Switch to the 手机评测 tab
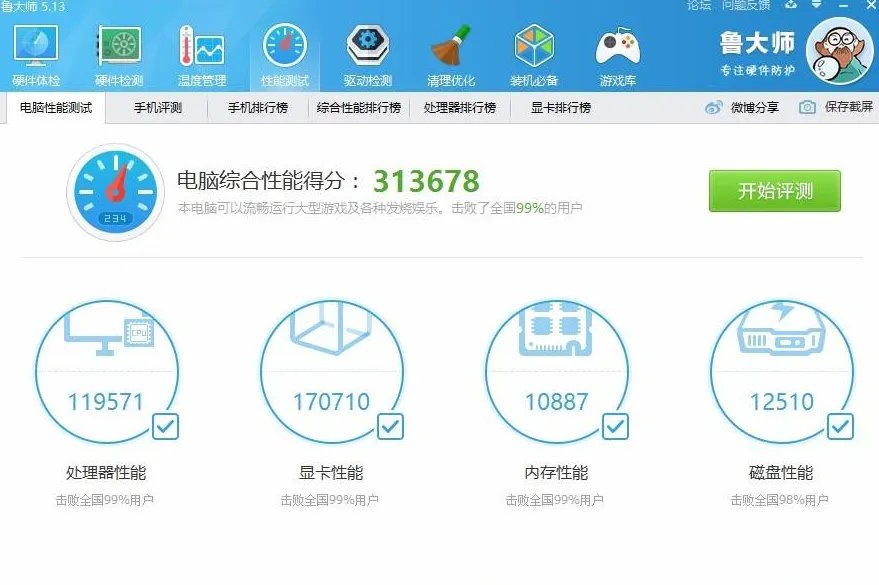This screenshot has width=879, height=585. pos(158,107)
